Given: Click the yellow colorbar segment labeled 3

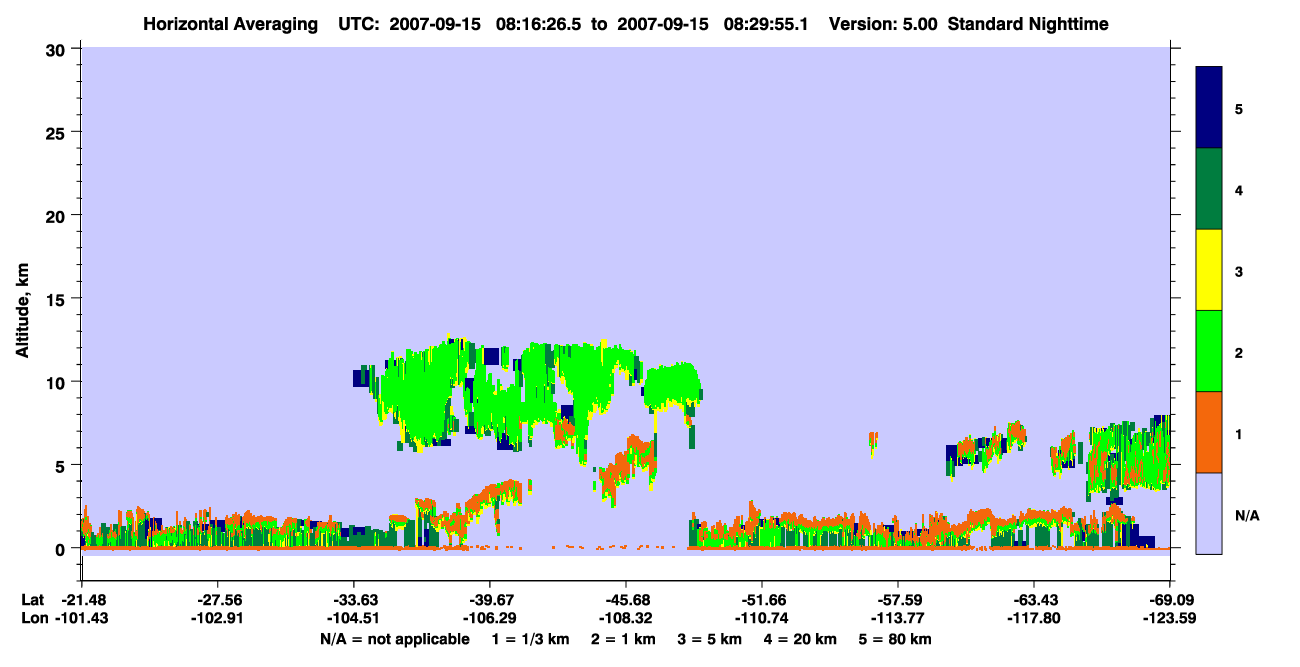Looking at the screenshot, I should click(x=1209, y=270).
